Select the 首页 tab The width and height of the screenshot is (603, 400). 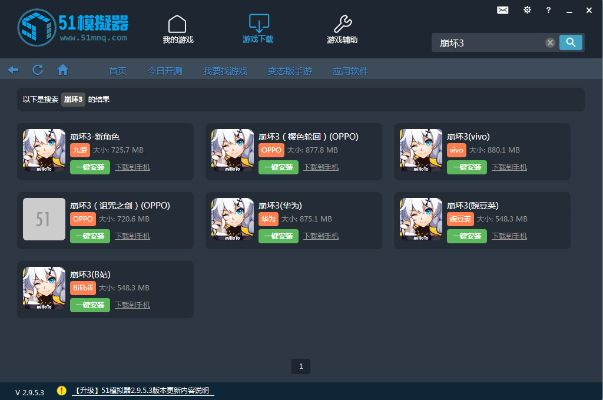118,71
